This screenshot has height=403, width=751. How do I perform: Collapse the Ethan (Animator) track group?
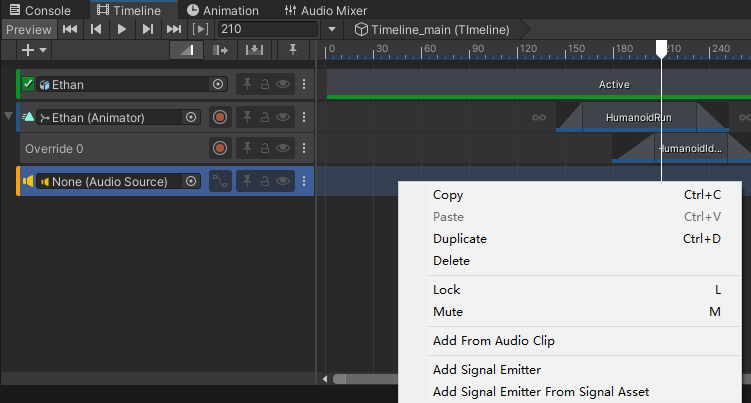(x=9, y=117)
